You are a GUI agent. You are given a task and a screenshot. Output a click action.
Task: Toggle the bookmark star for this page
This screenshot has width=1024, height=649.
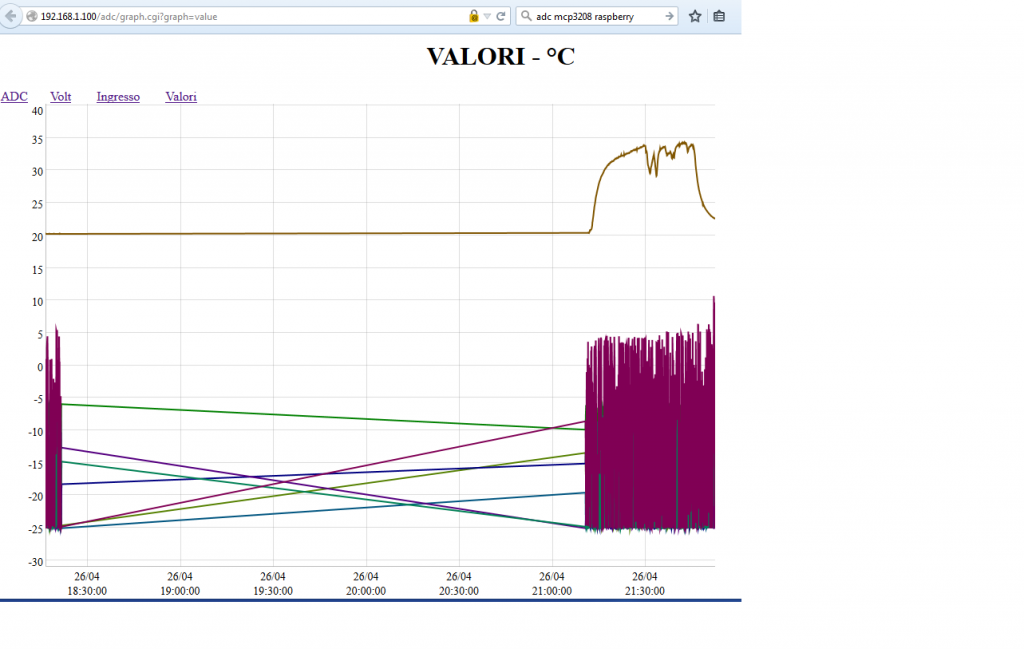[694, 15]
